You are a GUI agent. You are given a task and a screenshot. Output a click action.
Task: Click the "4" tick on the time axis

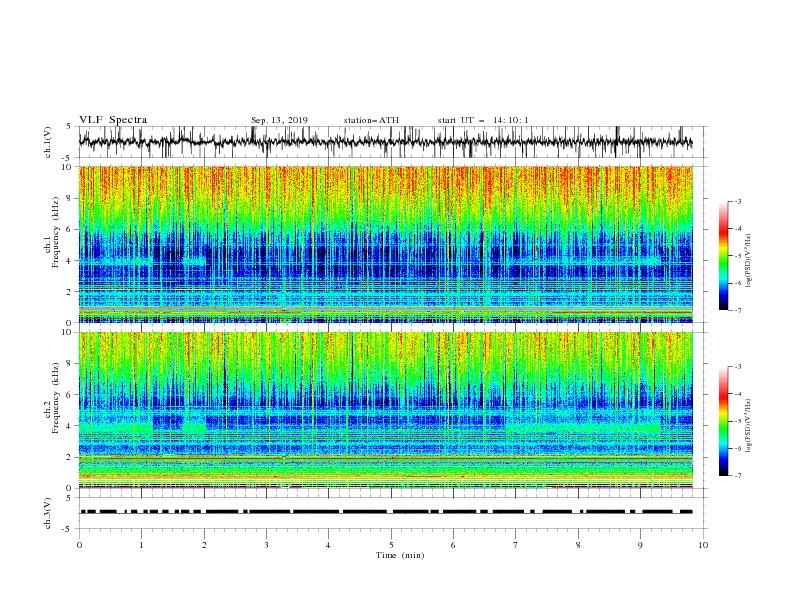(x=329, y=545)
